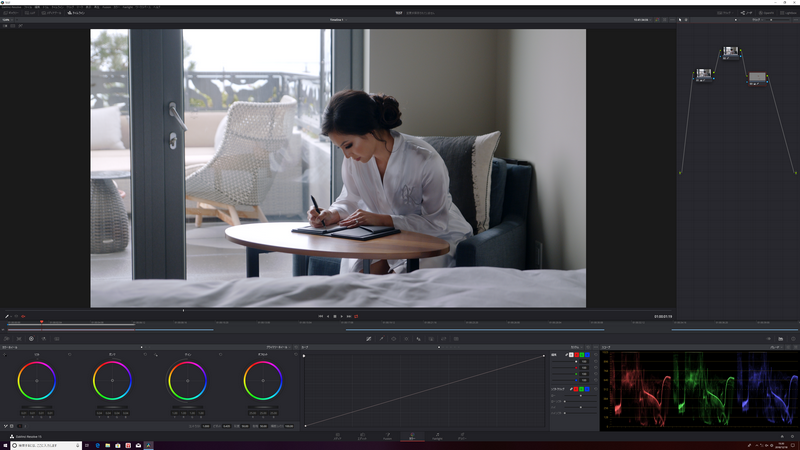Select the node graph pointer tool
The width and height of the screenshot is (800, 450).
680,20
